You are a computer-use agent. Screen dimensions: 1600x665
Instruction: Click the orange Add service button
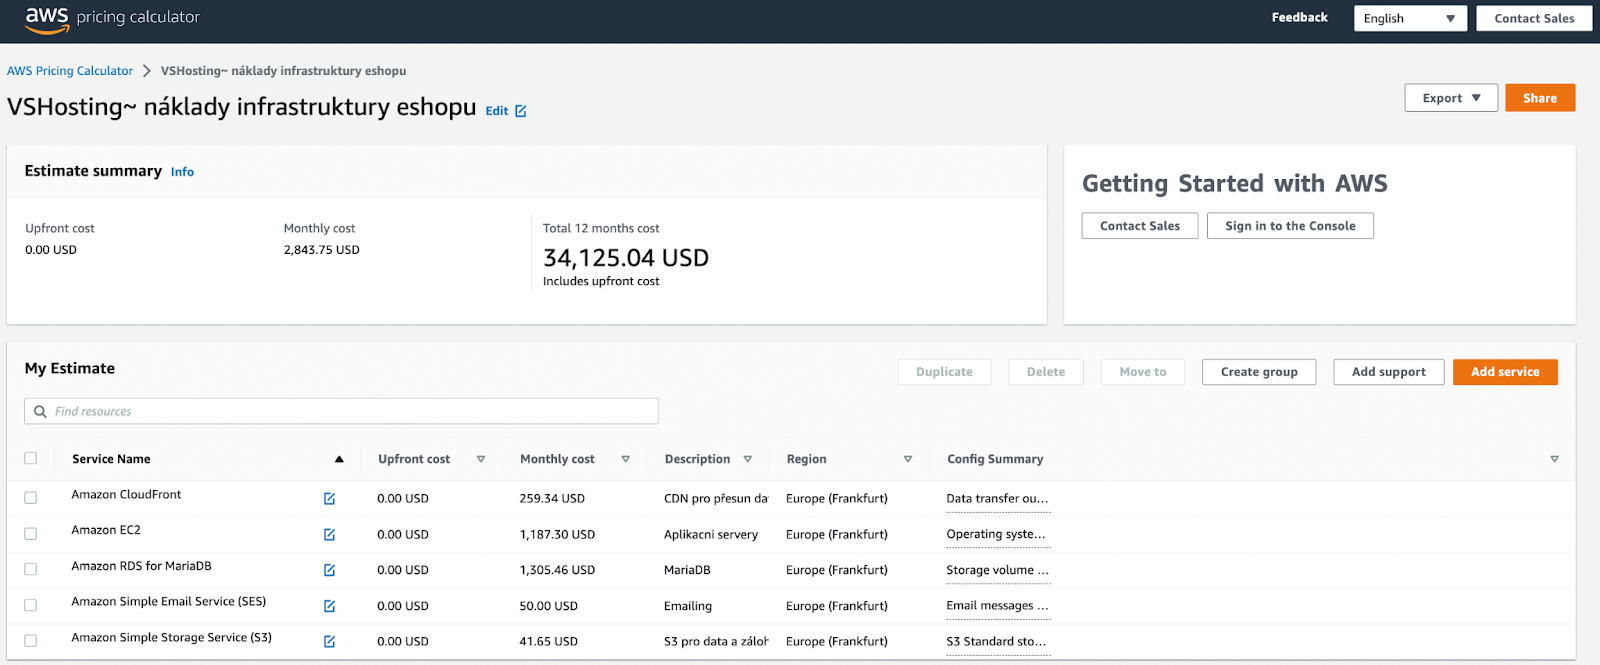[x=1505, y=372]
